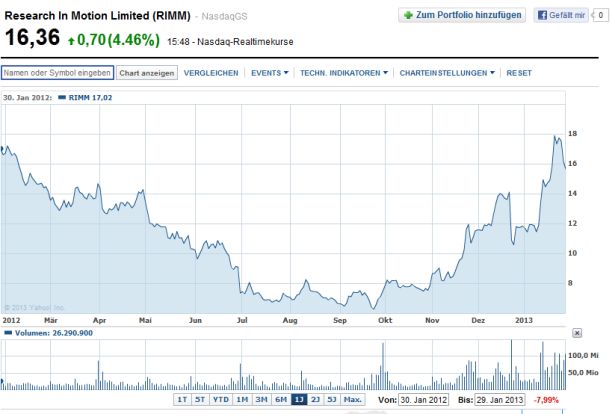Open the VERGLEICHEN option
The height and width of the screenshot is (414, 610).
click(211, 73)
